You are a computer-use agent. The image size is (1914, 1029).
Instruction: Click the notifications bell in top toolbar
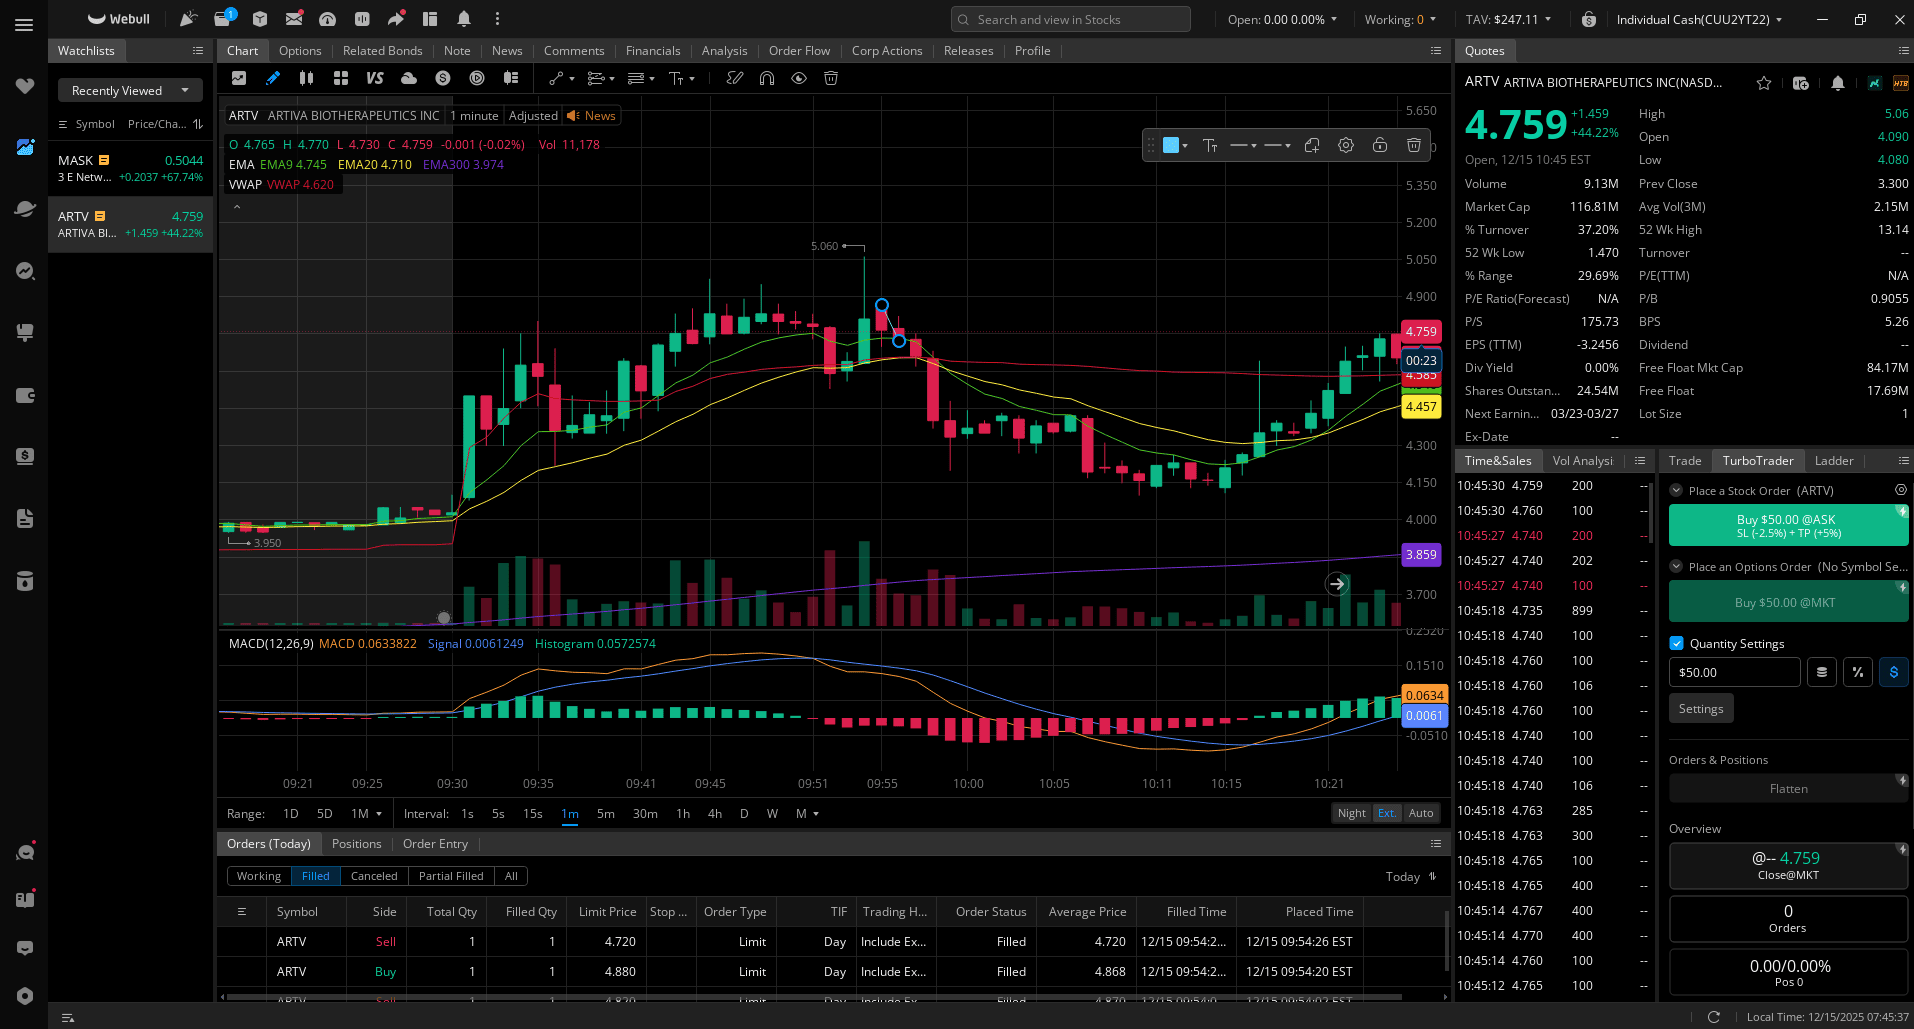(464, 19)
